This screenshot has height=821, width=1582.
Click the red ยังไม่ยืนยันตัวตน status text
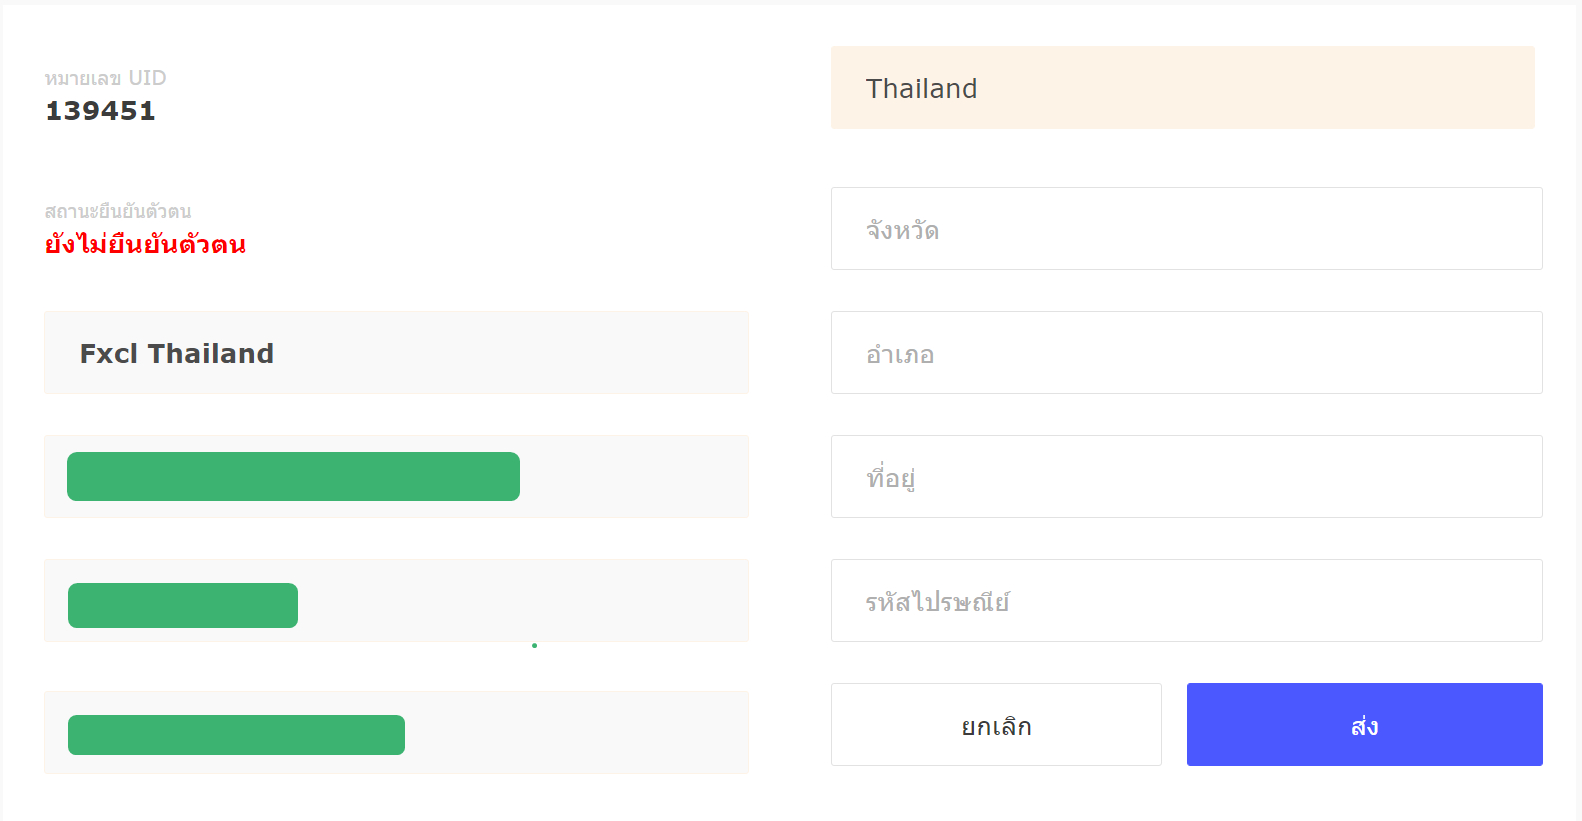[x=145, y=245]
